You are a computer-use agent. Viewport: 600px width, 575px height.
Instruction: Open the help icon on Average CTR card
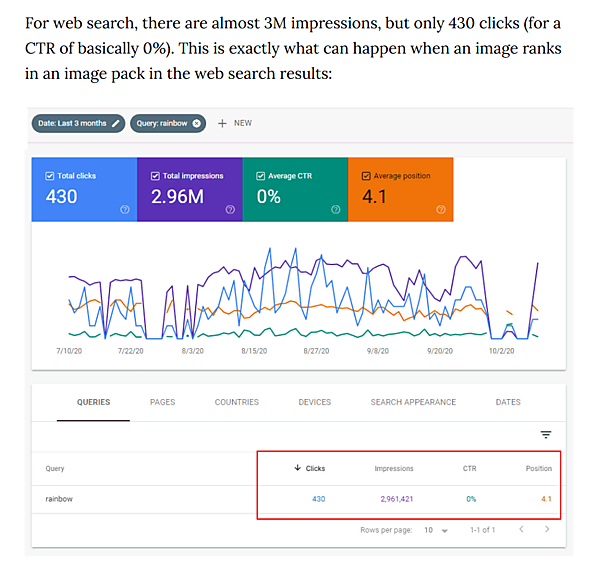(x=335, y=209)
